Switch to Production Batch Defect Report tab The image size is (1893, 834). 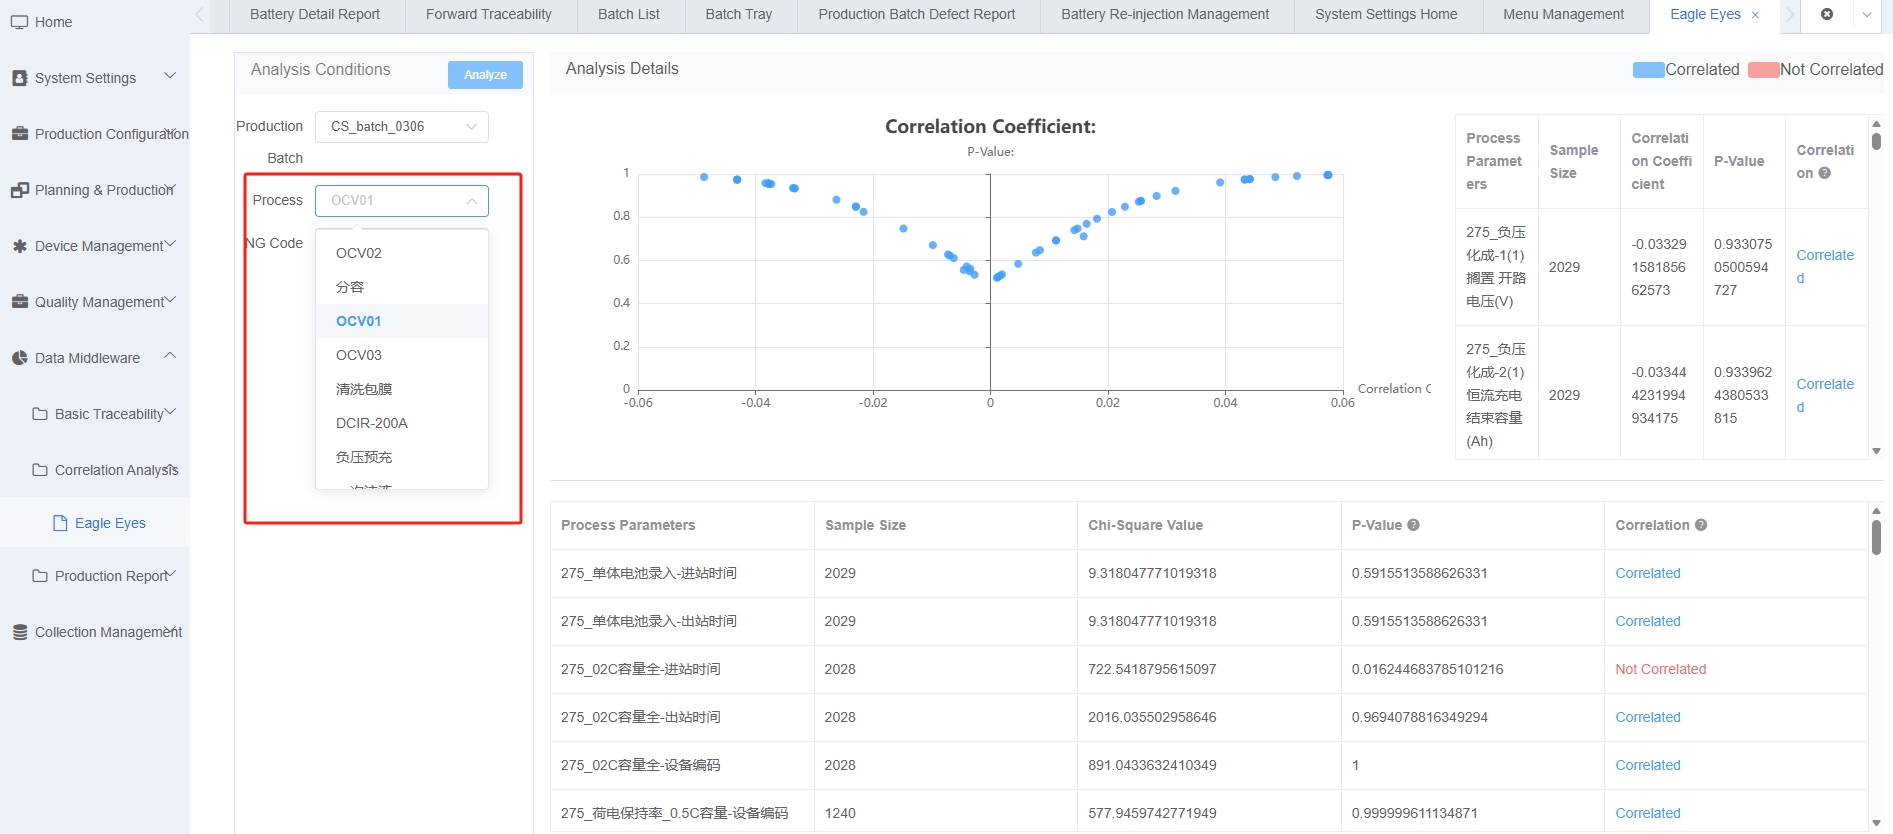(x=917, y=15)
